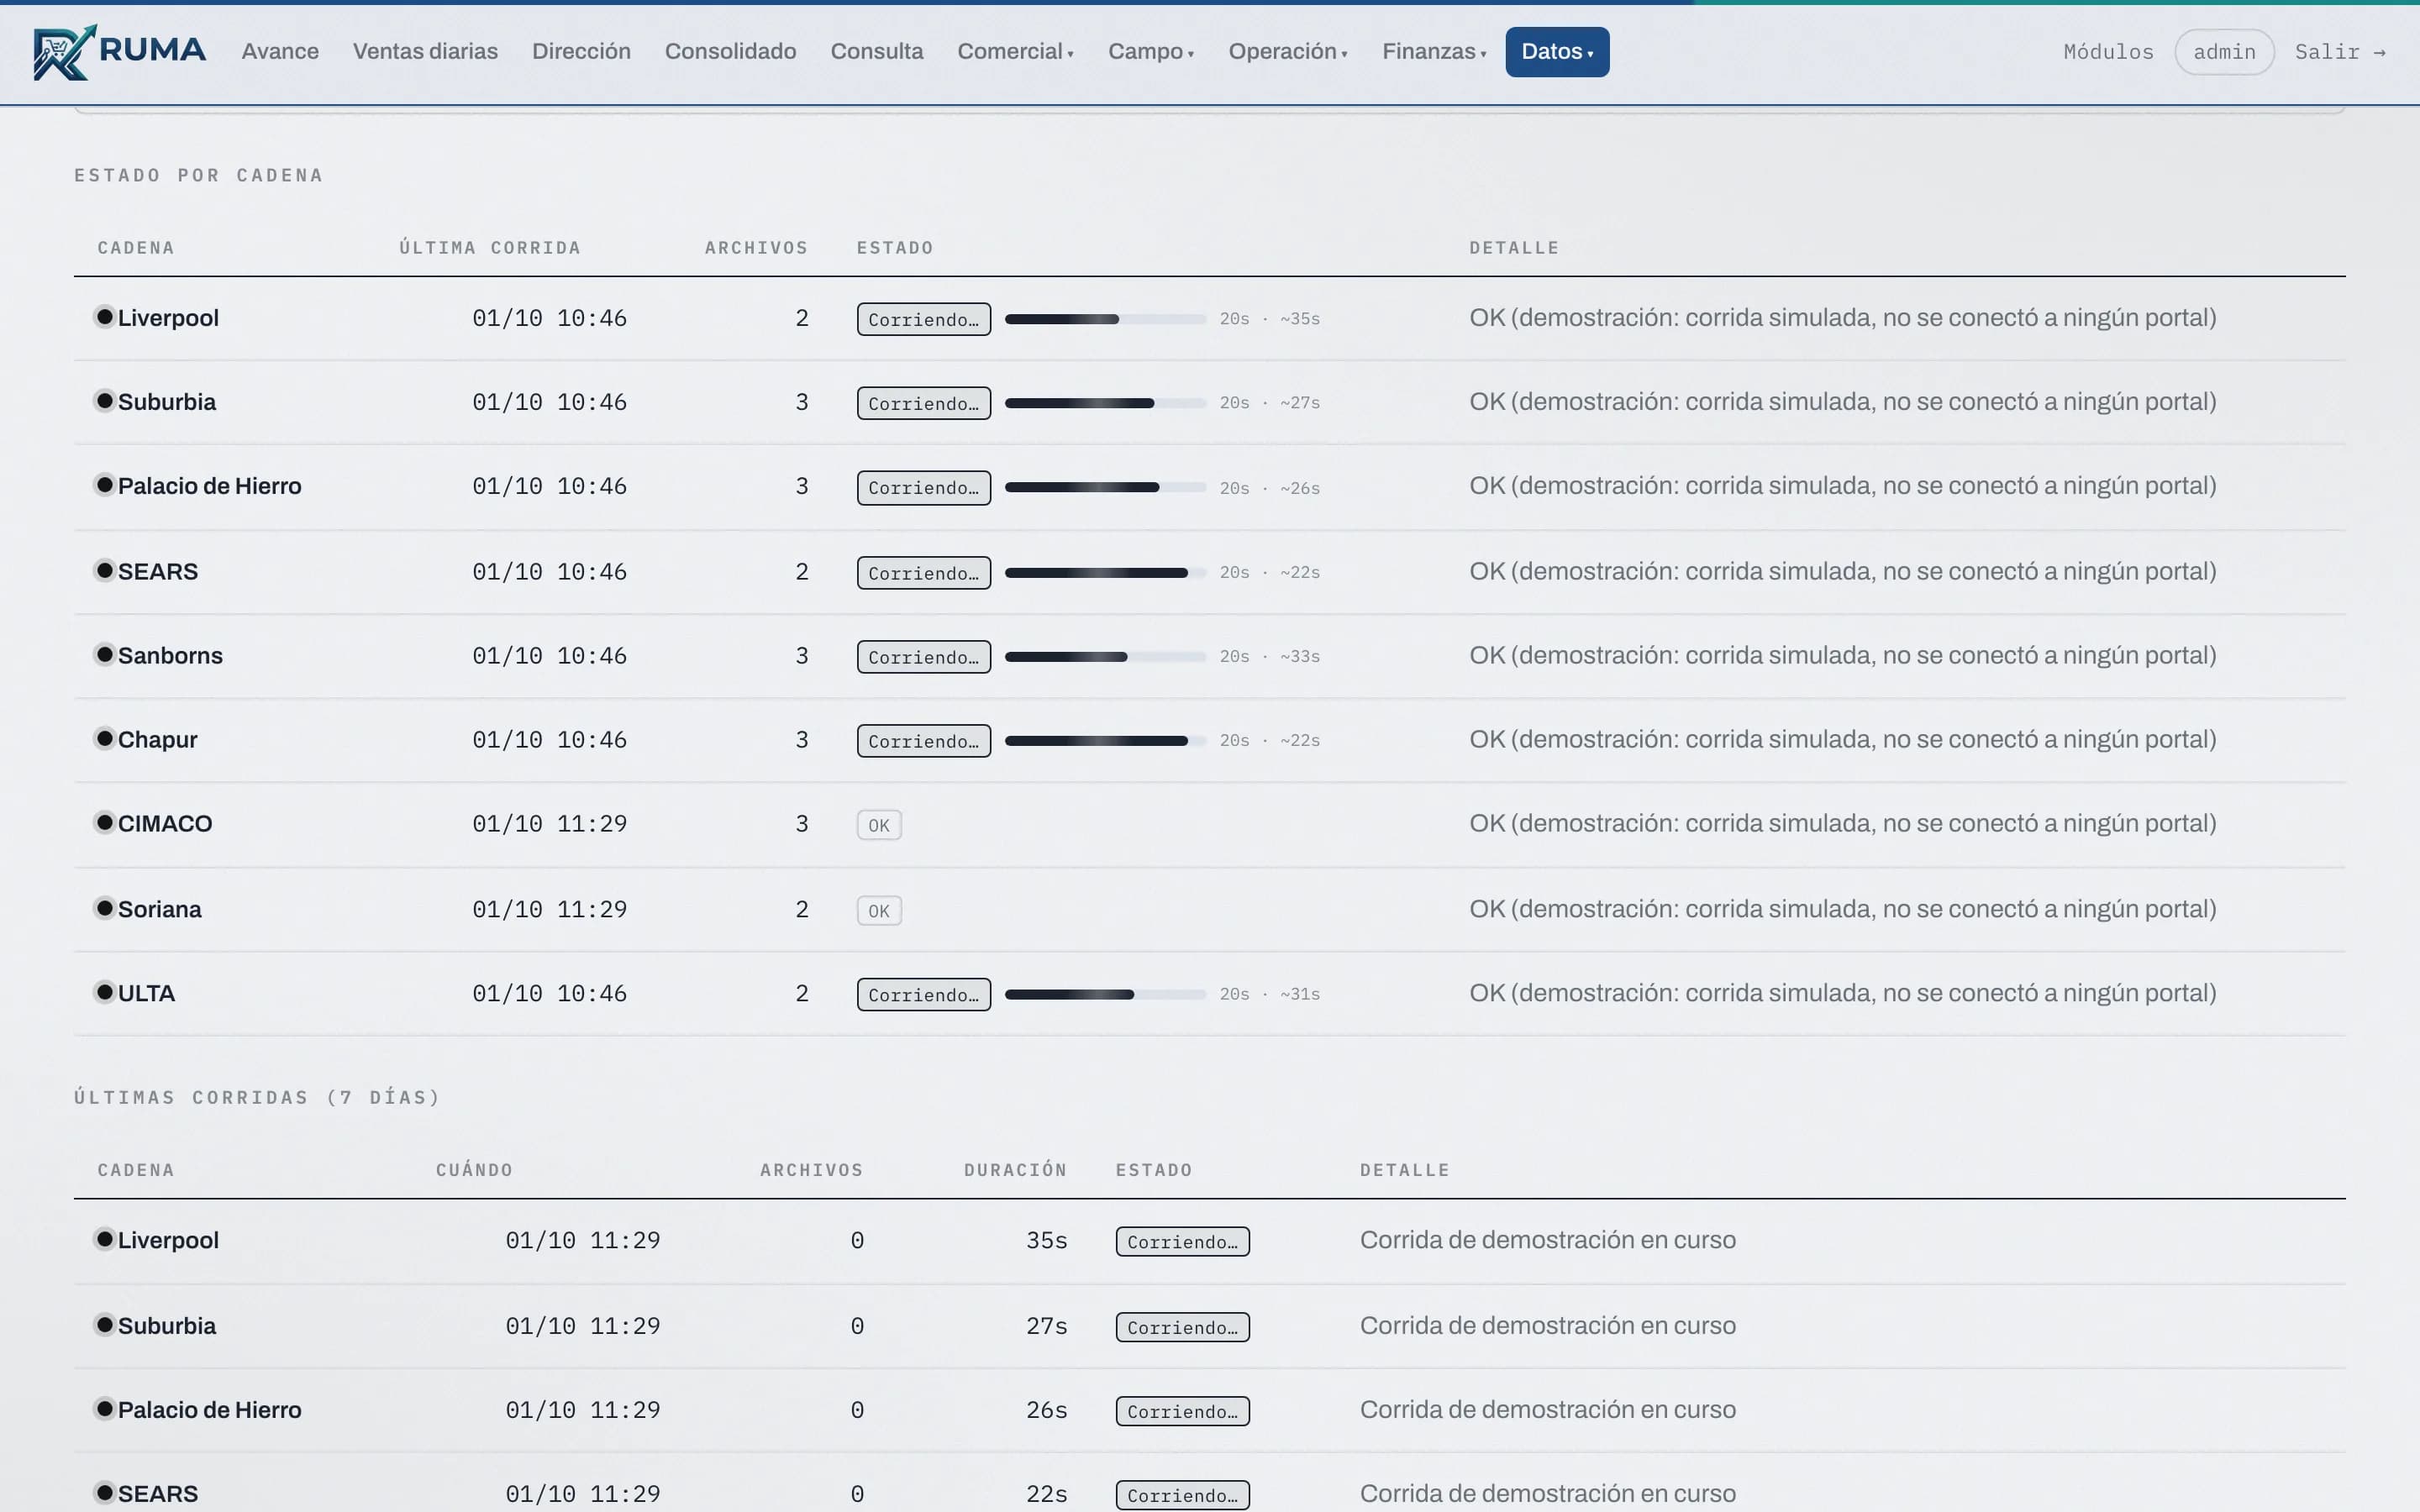Sort by the ÚLTIMA CORRIDA column header
The image size is (2420, 1512).
click(x=490, y=247)
